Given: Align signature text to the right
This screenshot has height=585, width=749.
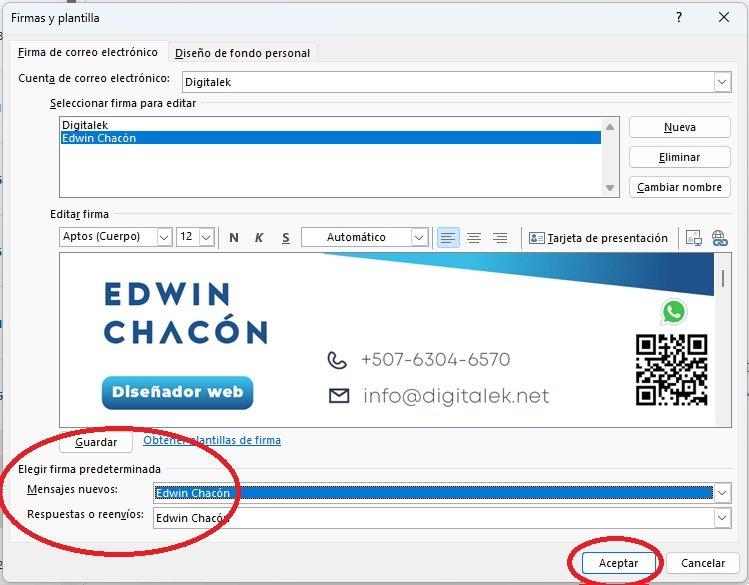Looking at the screenshot, I should click(500, 237).
